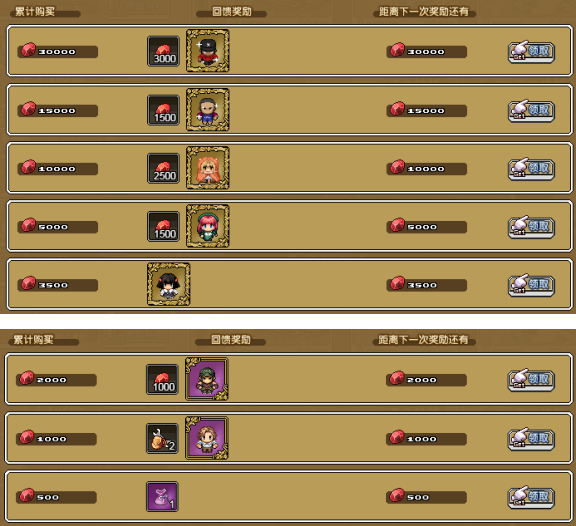Screen dimensions: 576x526
Task: Select the pink-haired green-hat character portrait
Action: tap(208, 226)
